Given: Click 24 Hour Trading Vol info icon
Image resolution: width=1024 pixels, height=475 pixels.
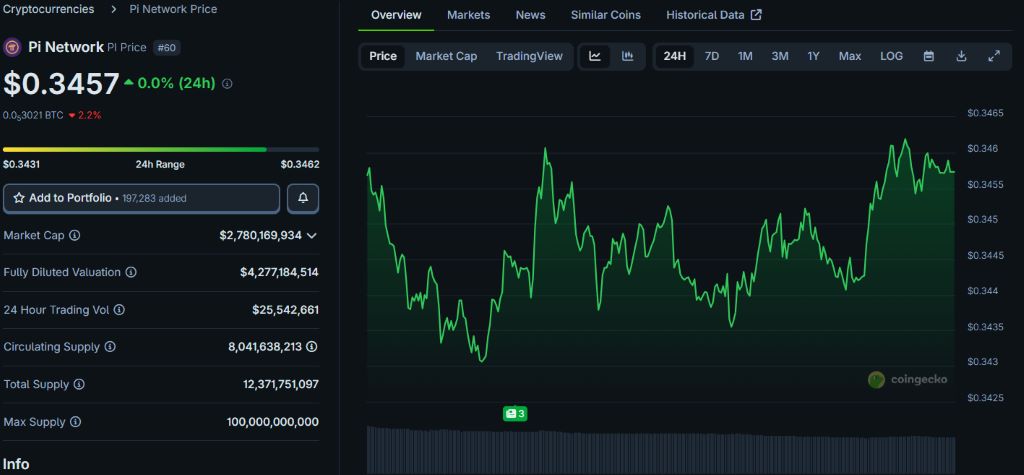Looking at the screenshot, I should [119, 310].
